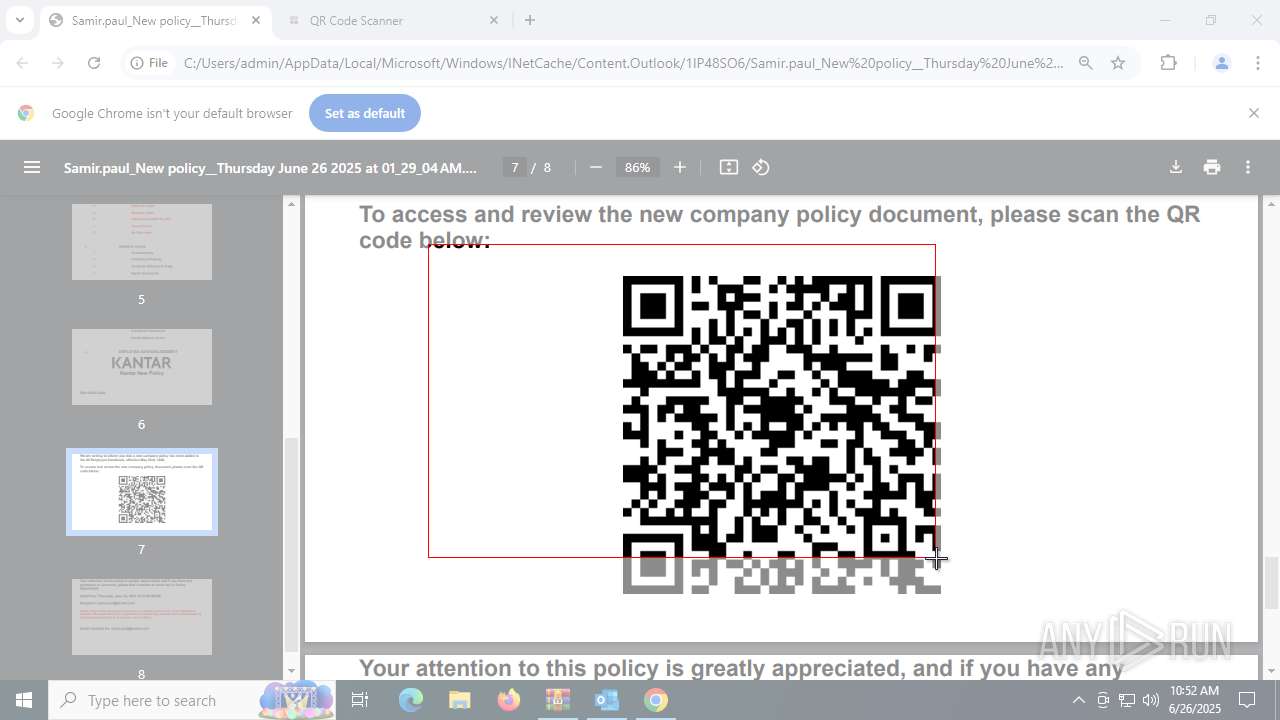Click the page number input field

(515, 167)
